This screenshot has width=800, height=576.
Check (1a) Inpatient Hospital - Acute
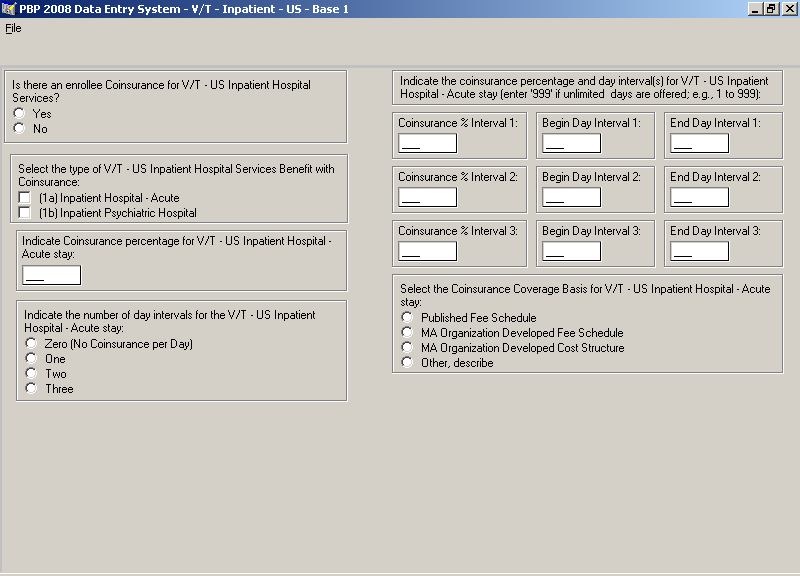coord(24,197)
